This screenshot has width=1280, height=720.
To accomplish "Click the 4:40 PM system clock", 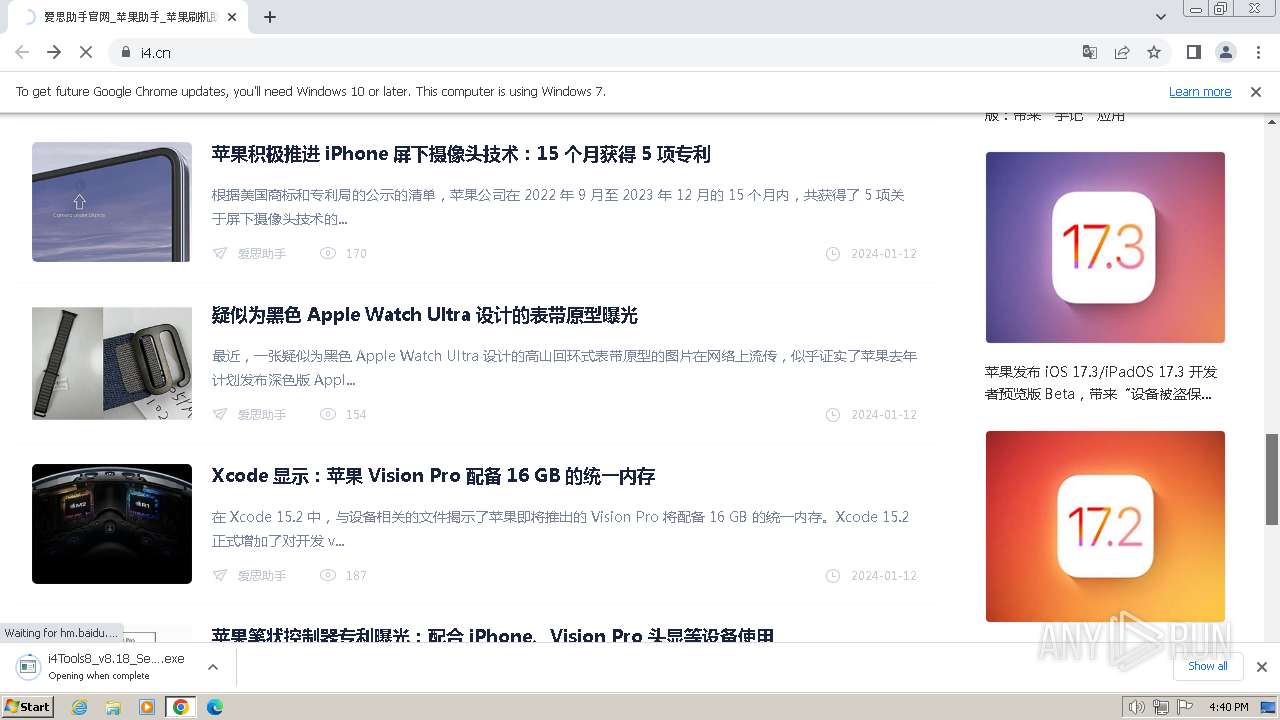I will [x=1228, y=707].
